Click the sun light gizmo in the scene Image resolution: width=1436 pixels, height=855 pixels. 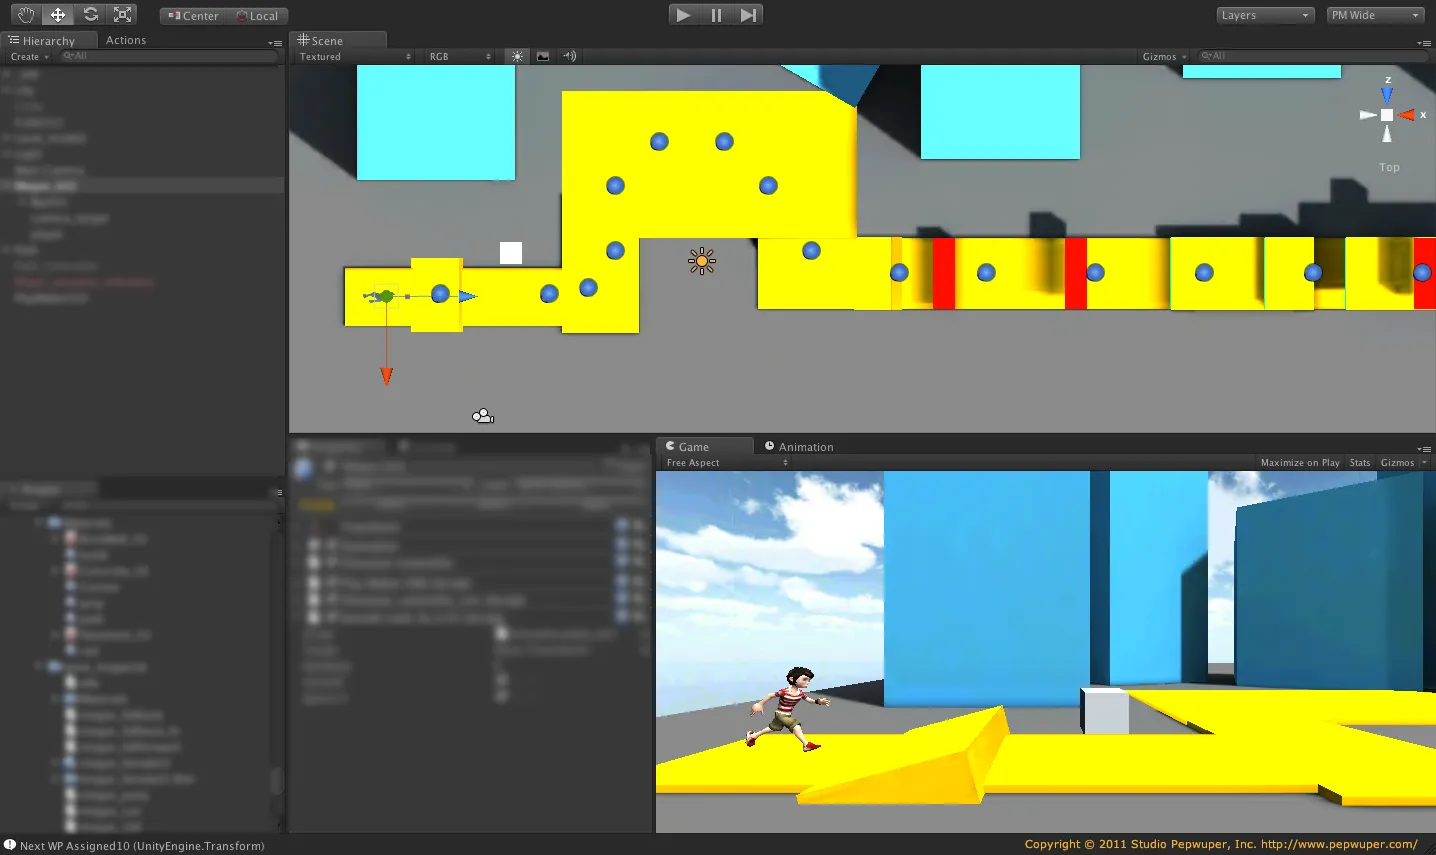tap(702, 262)
